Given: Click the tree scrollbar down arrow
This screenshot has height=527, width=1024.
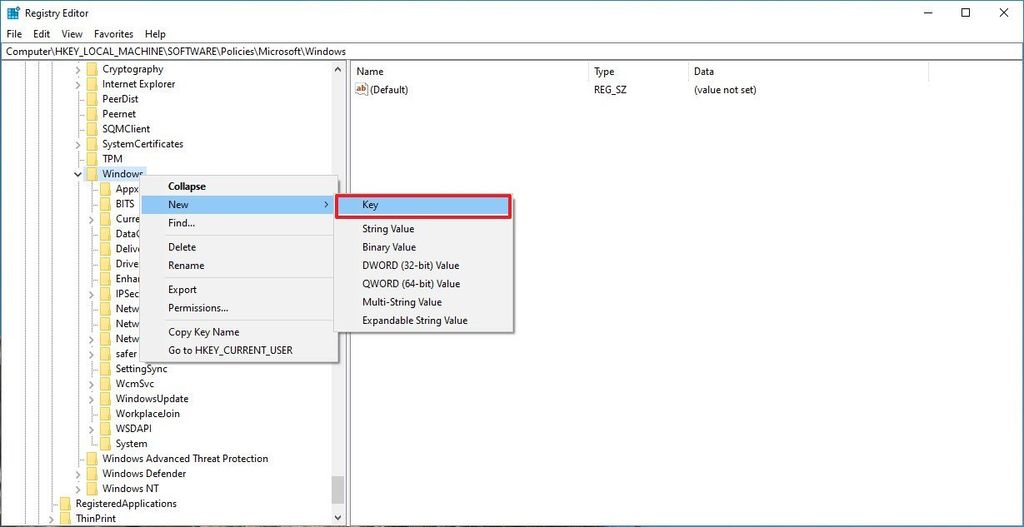Looking at the screenshot, I should [x=338, y=518].
